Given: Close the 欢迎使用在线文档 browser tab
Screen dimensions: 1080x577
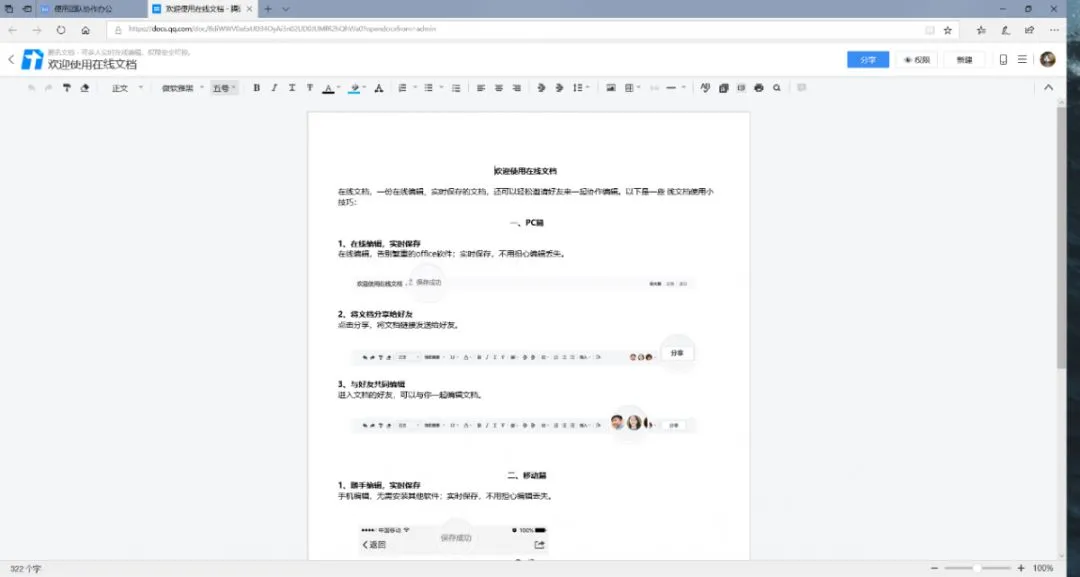Looking at the screenshot, I should coord(249,9).
